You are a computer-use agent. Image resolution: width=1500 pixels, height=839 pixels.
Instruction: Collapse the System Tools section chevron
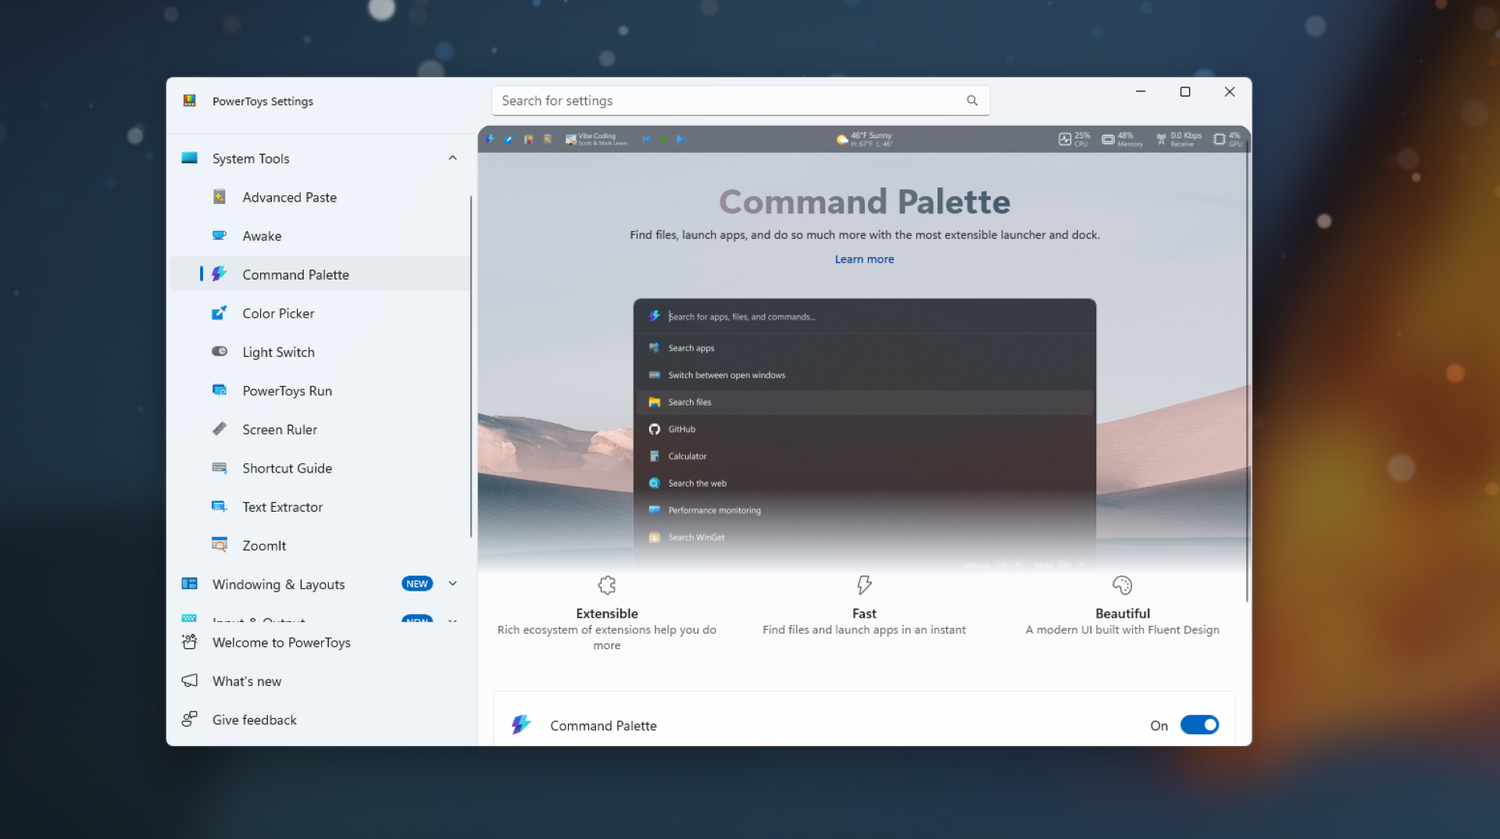pyautogui.click(x=452, y=158)
